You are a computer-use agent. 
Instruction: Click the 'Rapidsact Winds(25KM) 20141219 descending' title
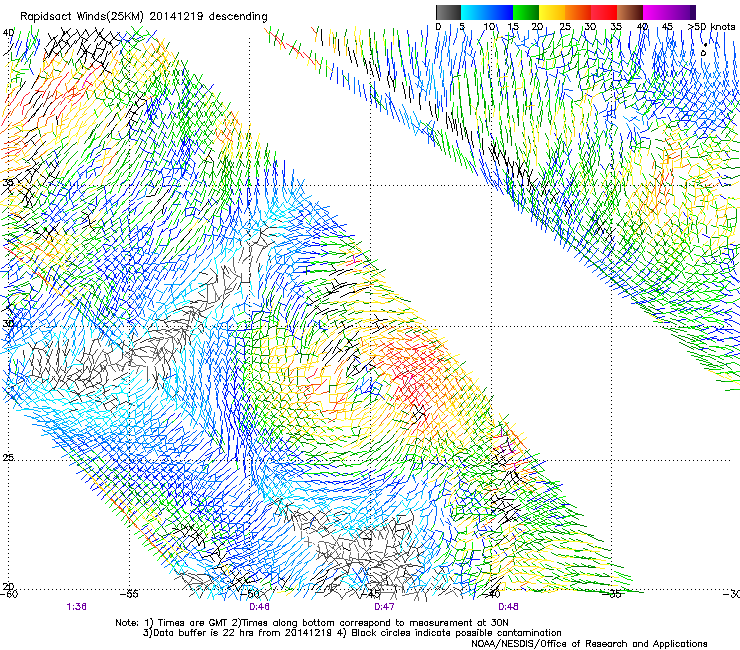tap(143, 17)
